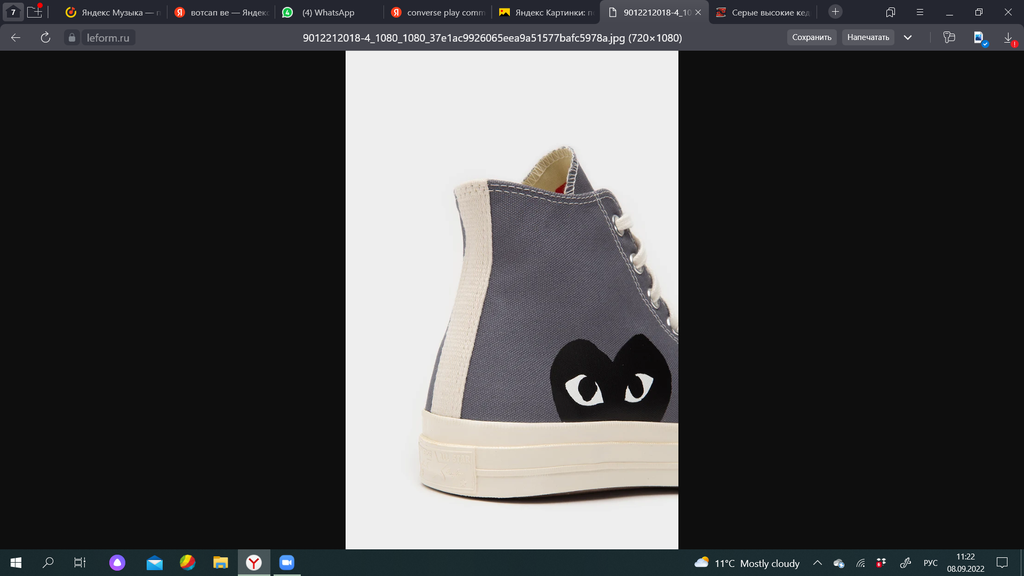Reload the page with the refresh icon
Image resolution: width=1024 pixels, height=576 pixels.
click(45, 37)
